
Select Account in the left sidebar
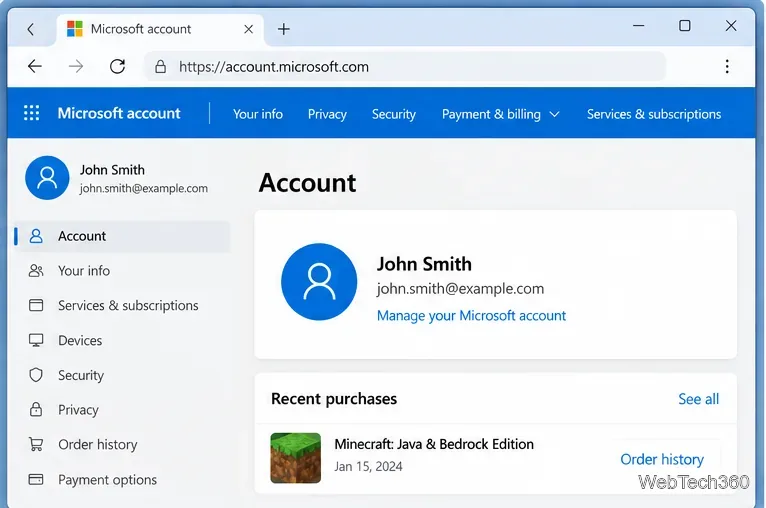point(122,236)
